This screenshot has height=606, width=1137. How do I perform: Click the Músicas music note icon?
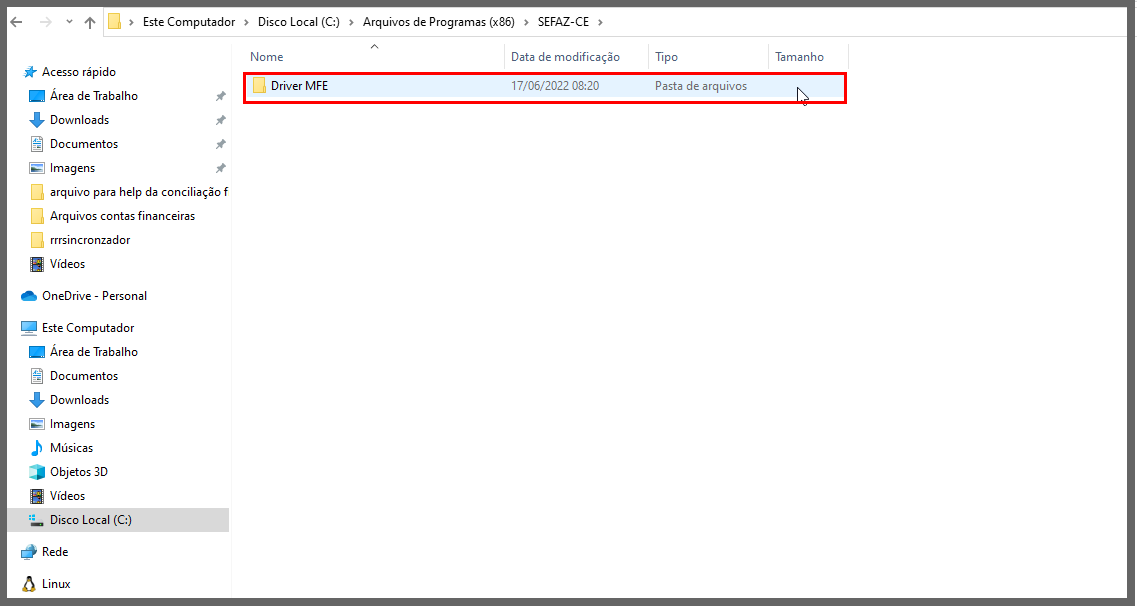36,447
